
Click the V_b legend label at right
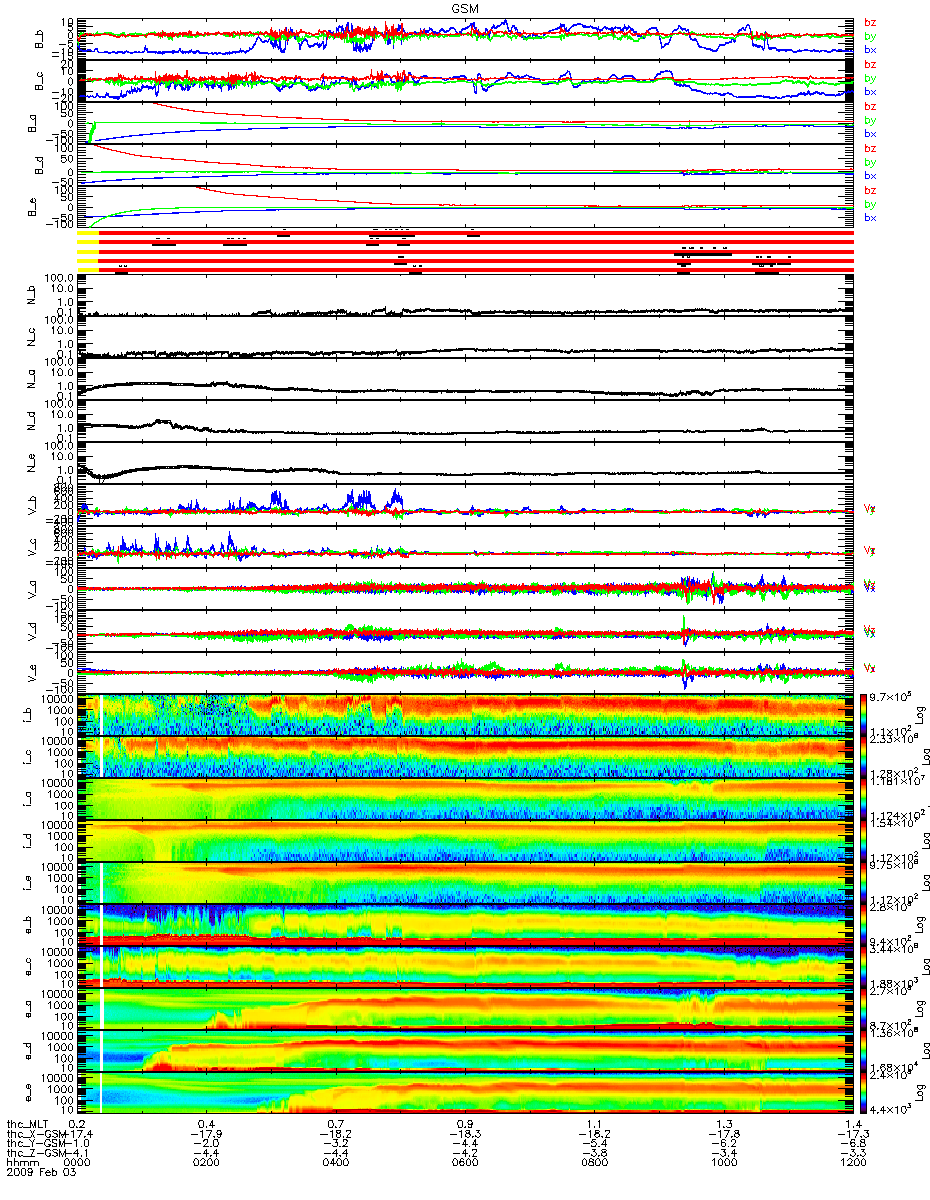(869, 509)
